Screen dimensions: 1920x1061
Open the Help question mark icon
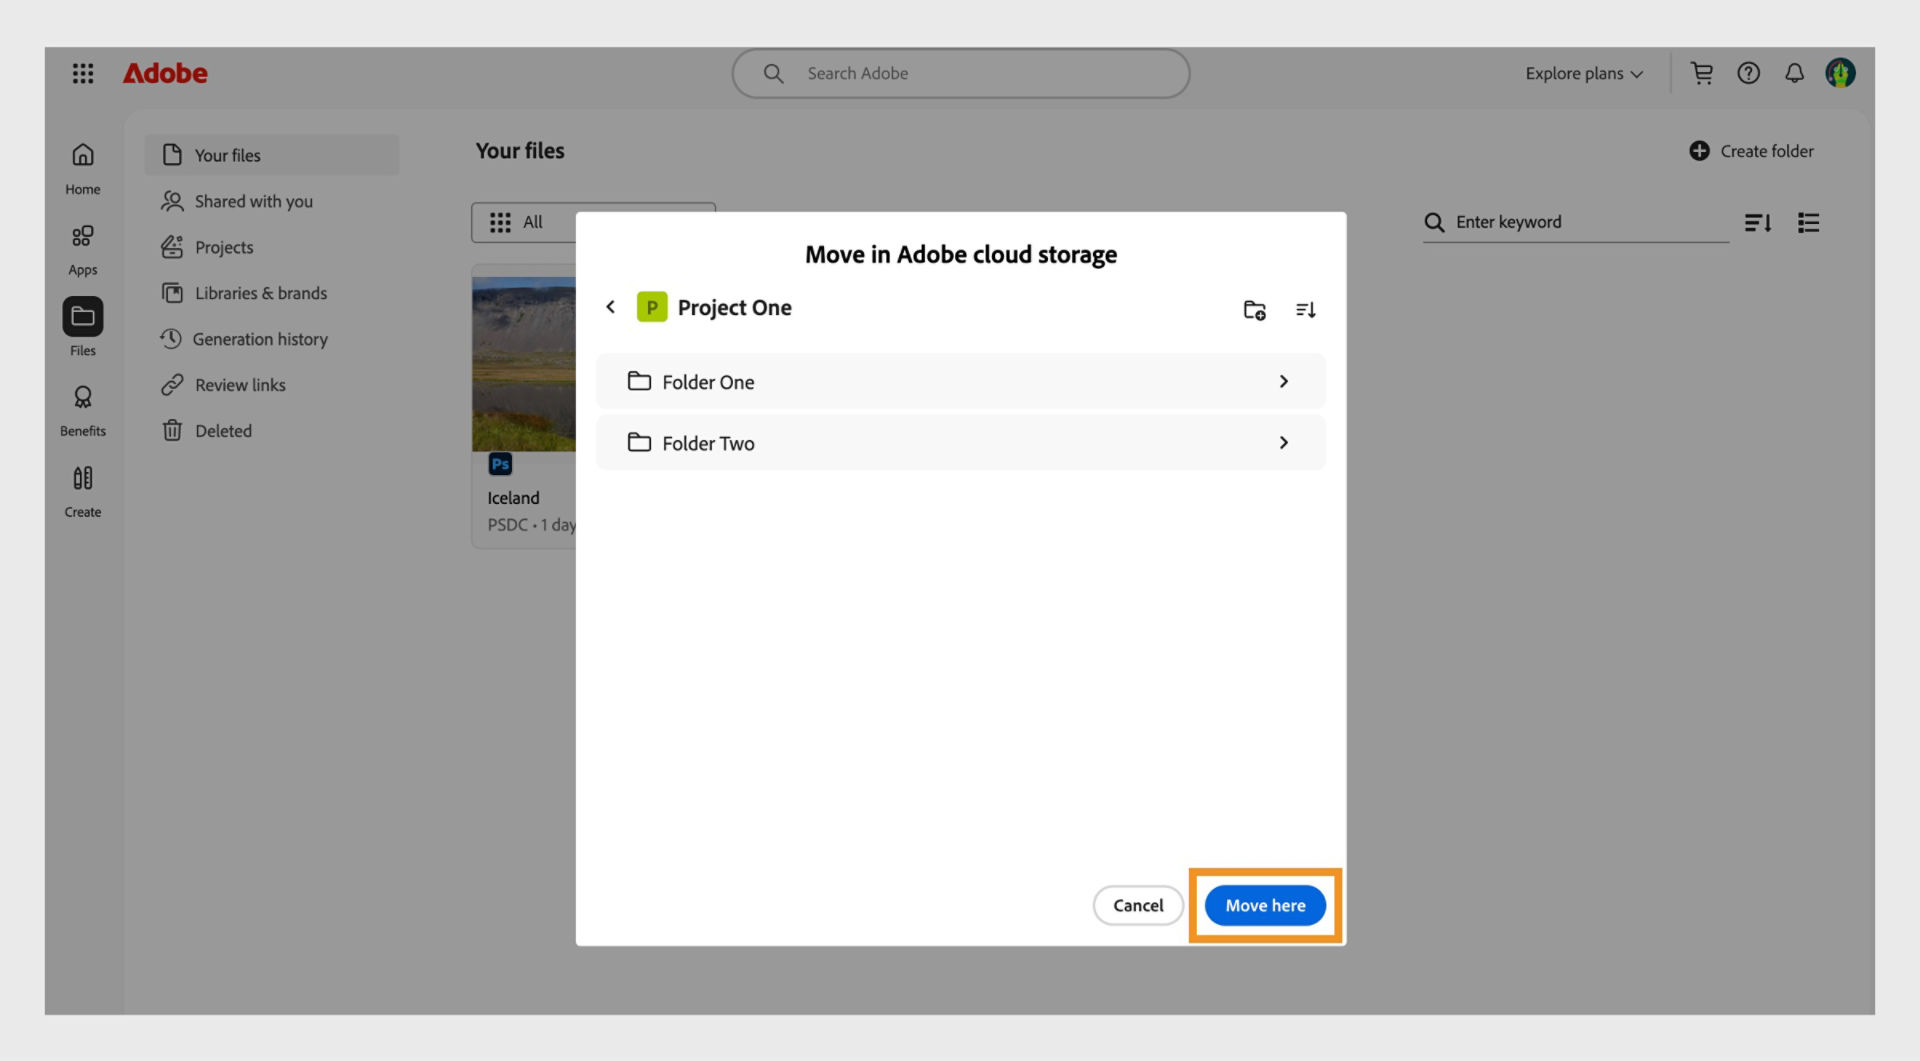1748,73
